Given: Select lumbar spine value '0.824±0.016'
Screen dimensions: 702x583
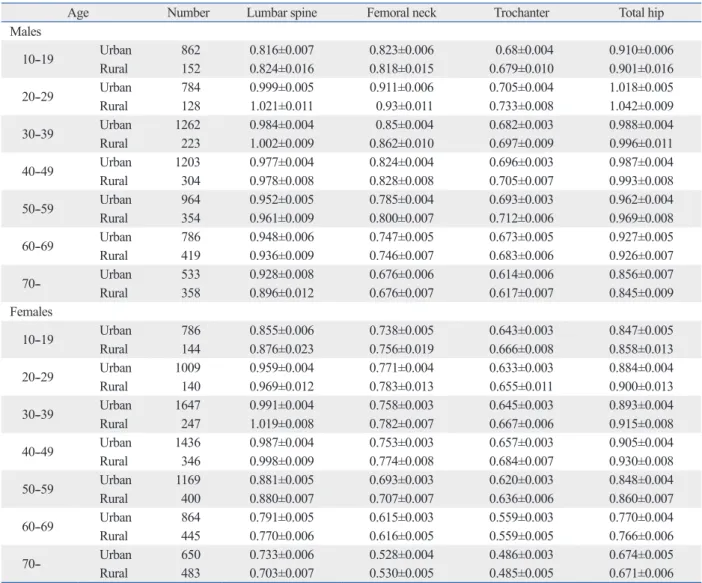Looking at the screenshot, I should point(282,69).
